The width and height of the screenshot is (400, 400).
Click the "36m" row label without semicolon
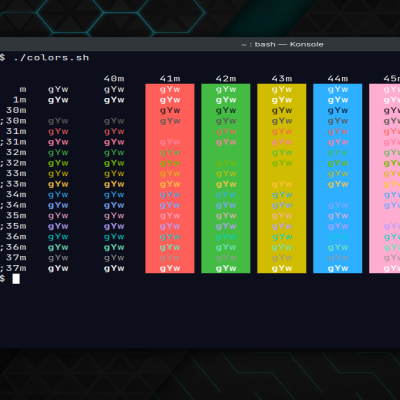tap(16, 237)
